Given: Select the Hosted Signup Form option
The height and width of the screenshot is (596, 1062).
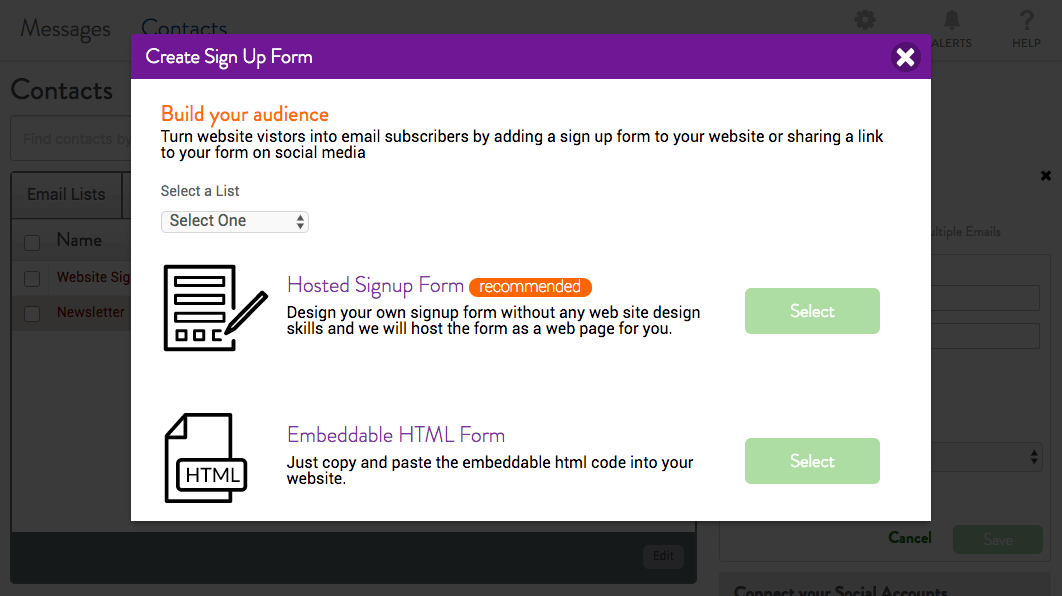Looking at the screenshot, I should point(812,311).
